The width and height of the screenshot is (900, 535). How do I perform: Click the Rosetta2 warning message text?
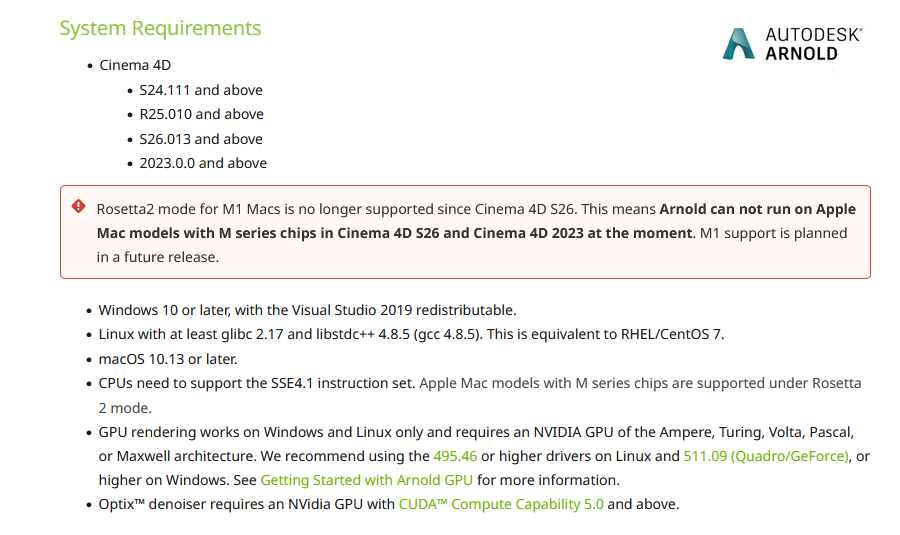pos(476,233)
